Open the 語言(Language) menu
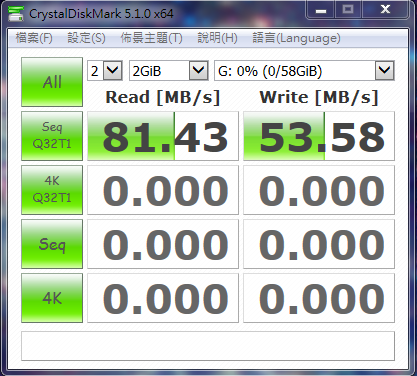The height and width of the screenshot is (376, 417). (x=296, y=38)
